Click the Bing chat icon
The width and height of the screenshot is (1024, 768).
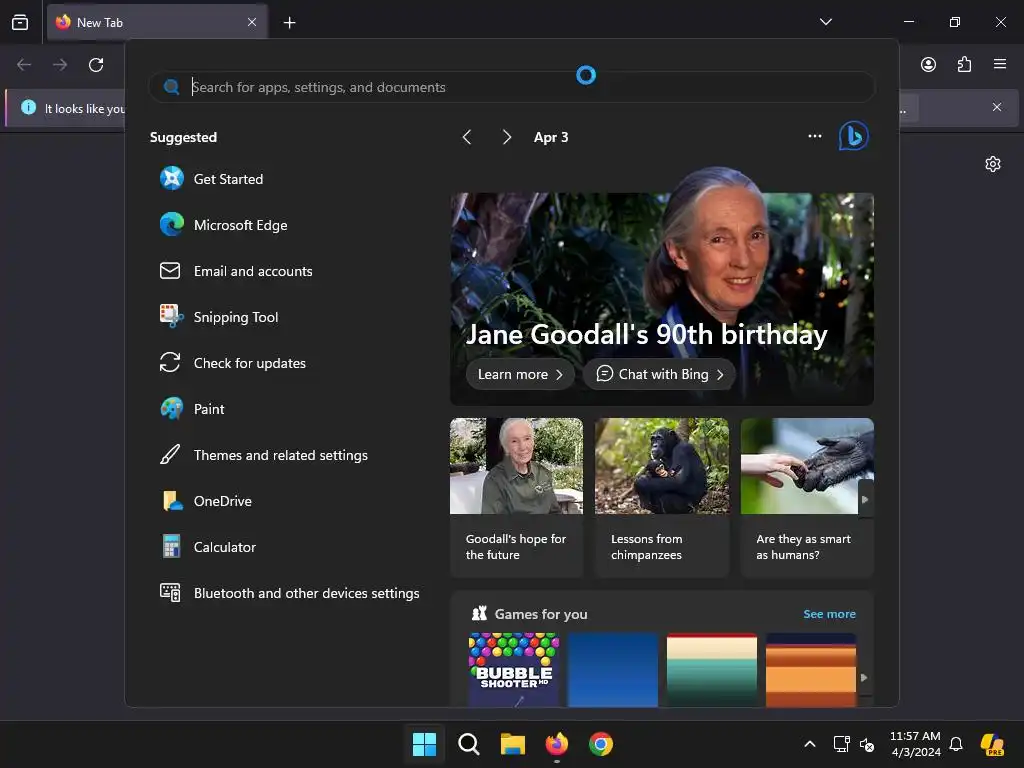[854, 136]
